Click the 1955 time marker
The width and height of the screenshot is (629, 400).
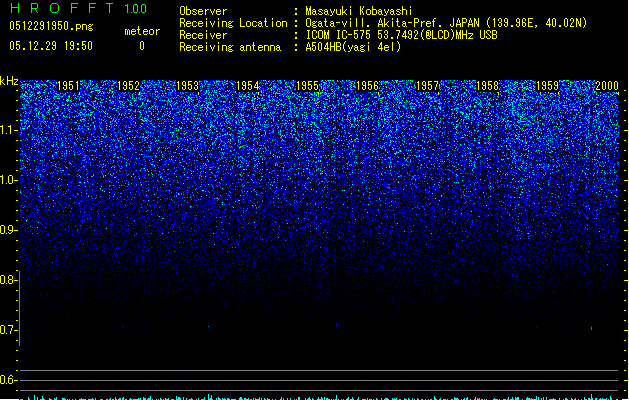(307, 86)
